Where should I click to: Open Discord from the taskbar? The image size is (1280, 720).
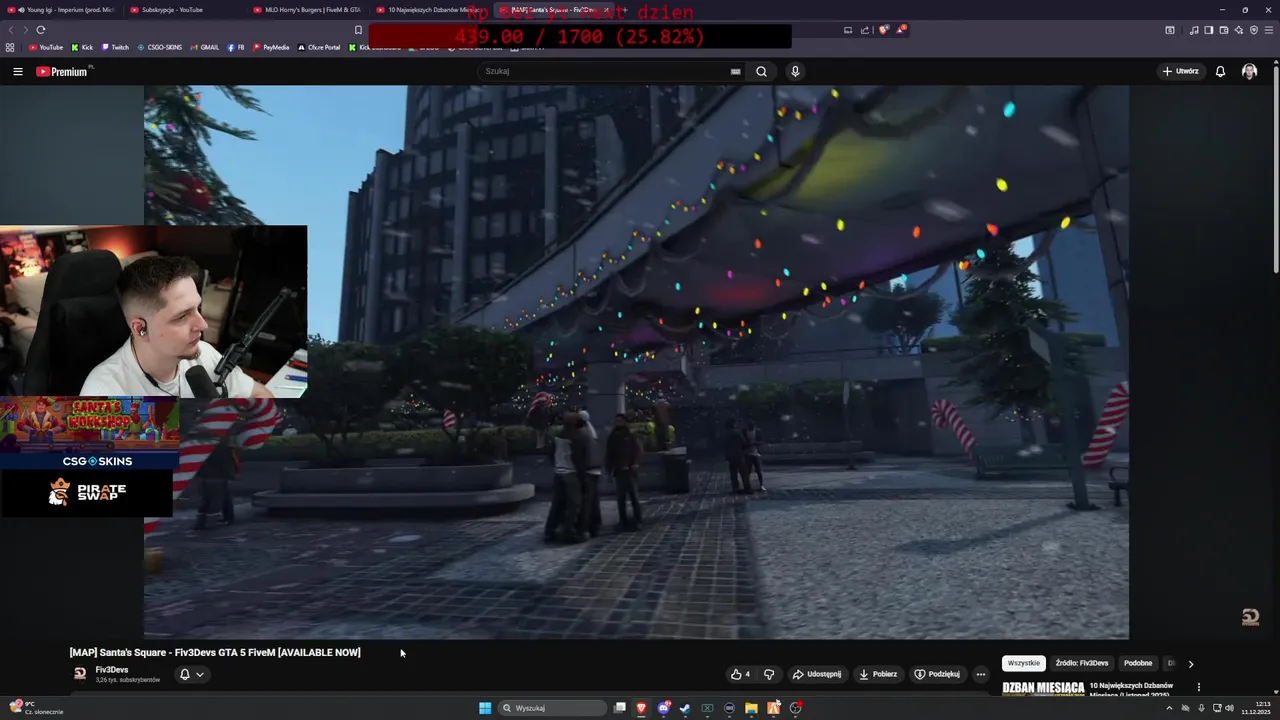tap(664, 708)
